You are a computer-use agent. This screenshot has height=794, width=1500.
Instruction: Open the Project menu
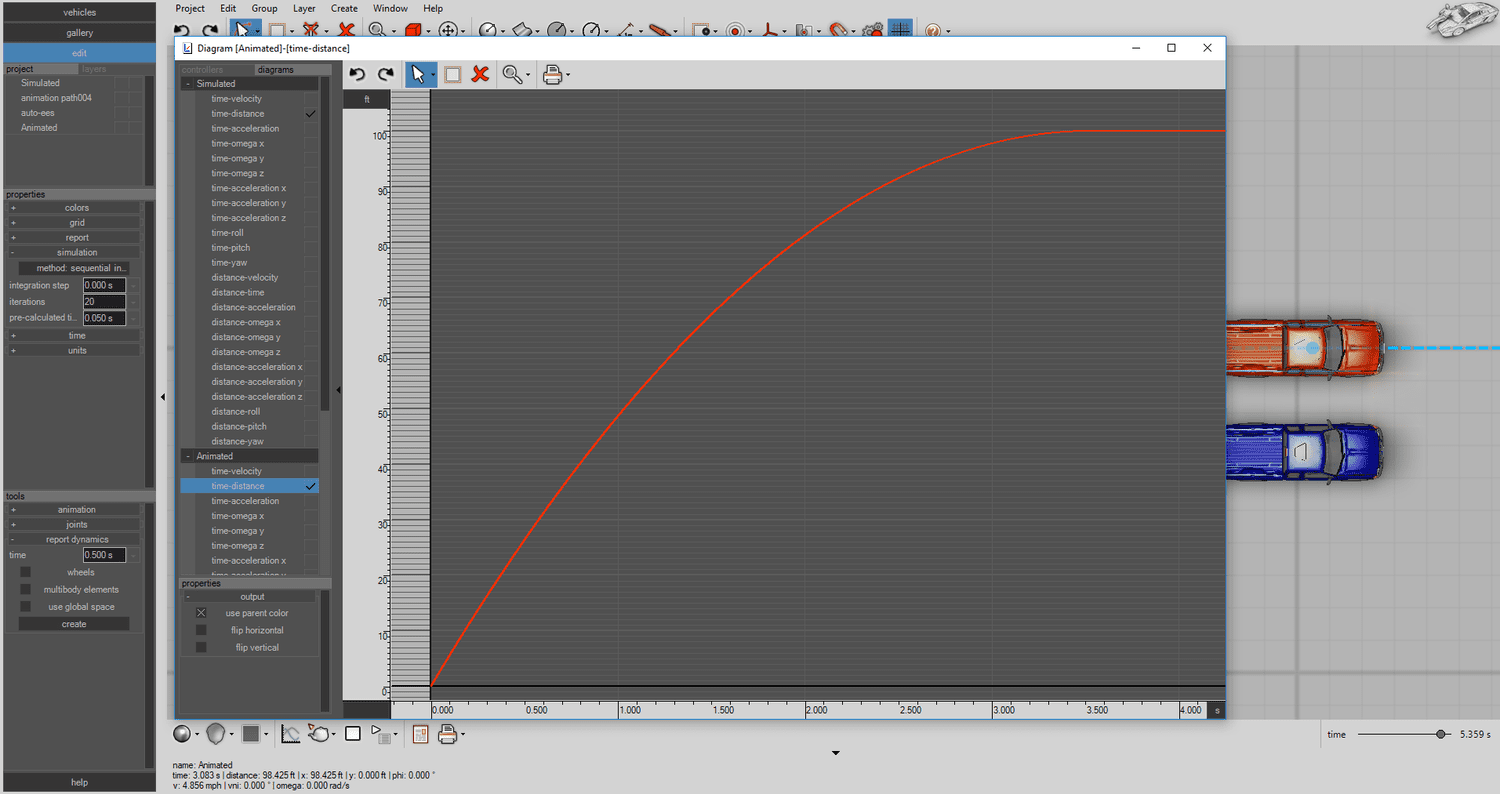tap(190, 8)
